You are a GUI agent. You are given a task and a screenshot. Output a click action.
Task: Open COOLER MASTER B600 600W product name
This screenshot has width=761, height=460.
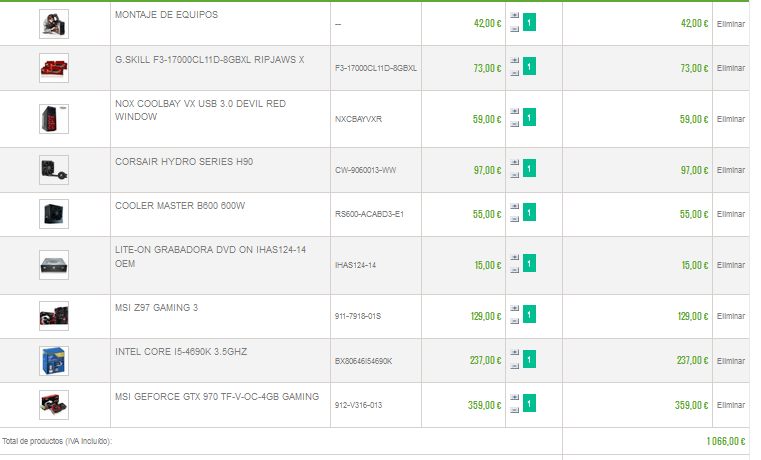pos(180,206)
